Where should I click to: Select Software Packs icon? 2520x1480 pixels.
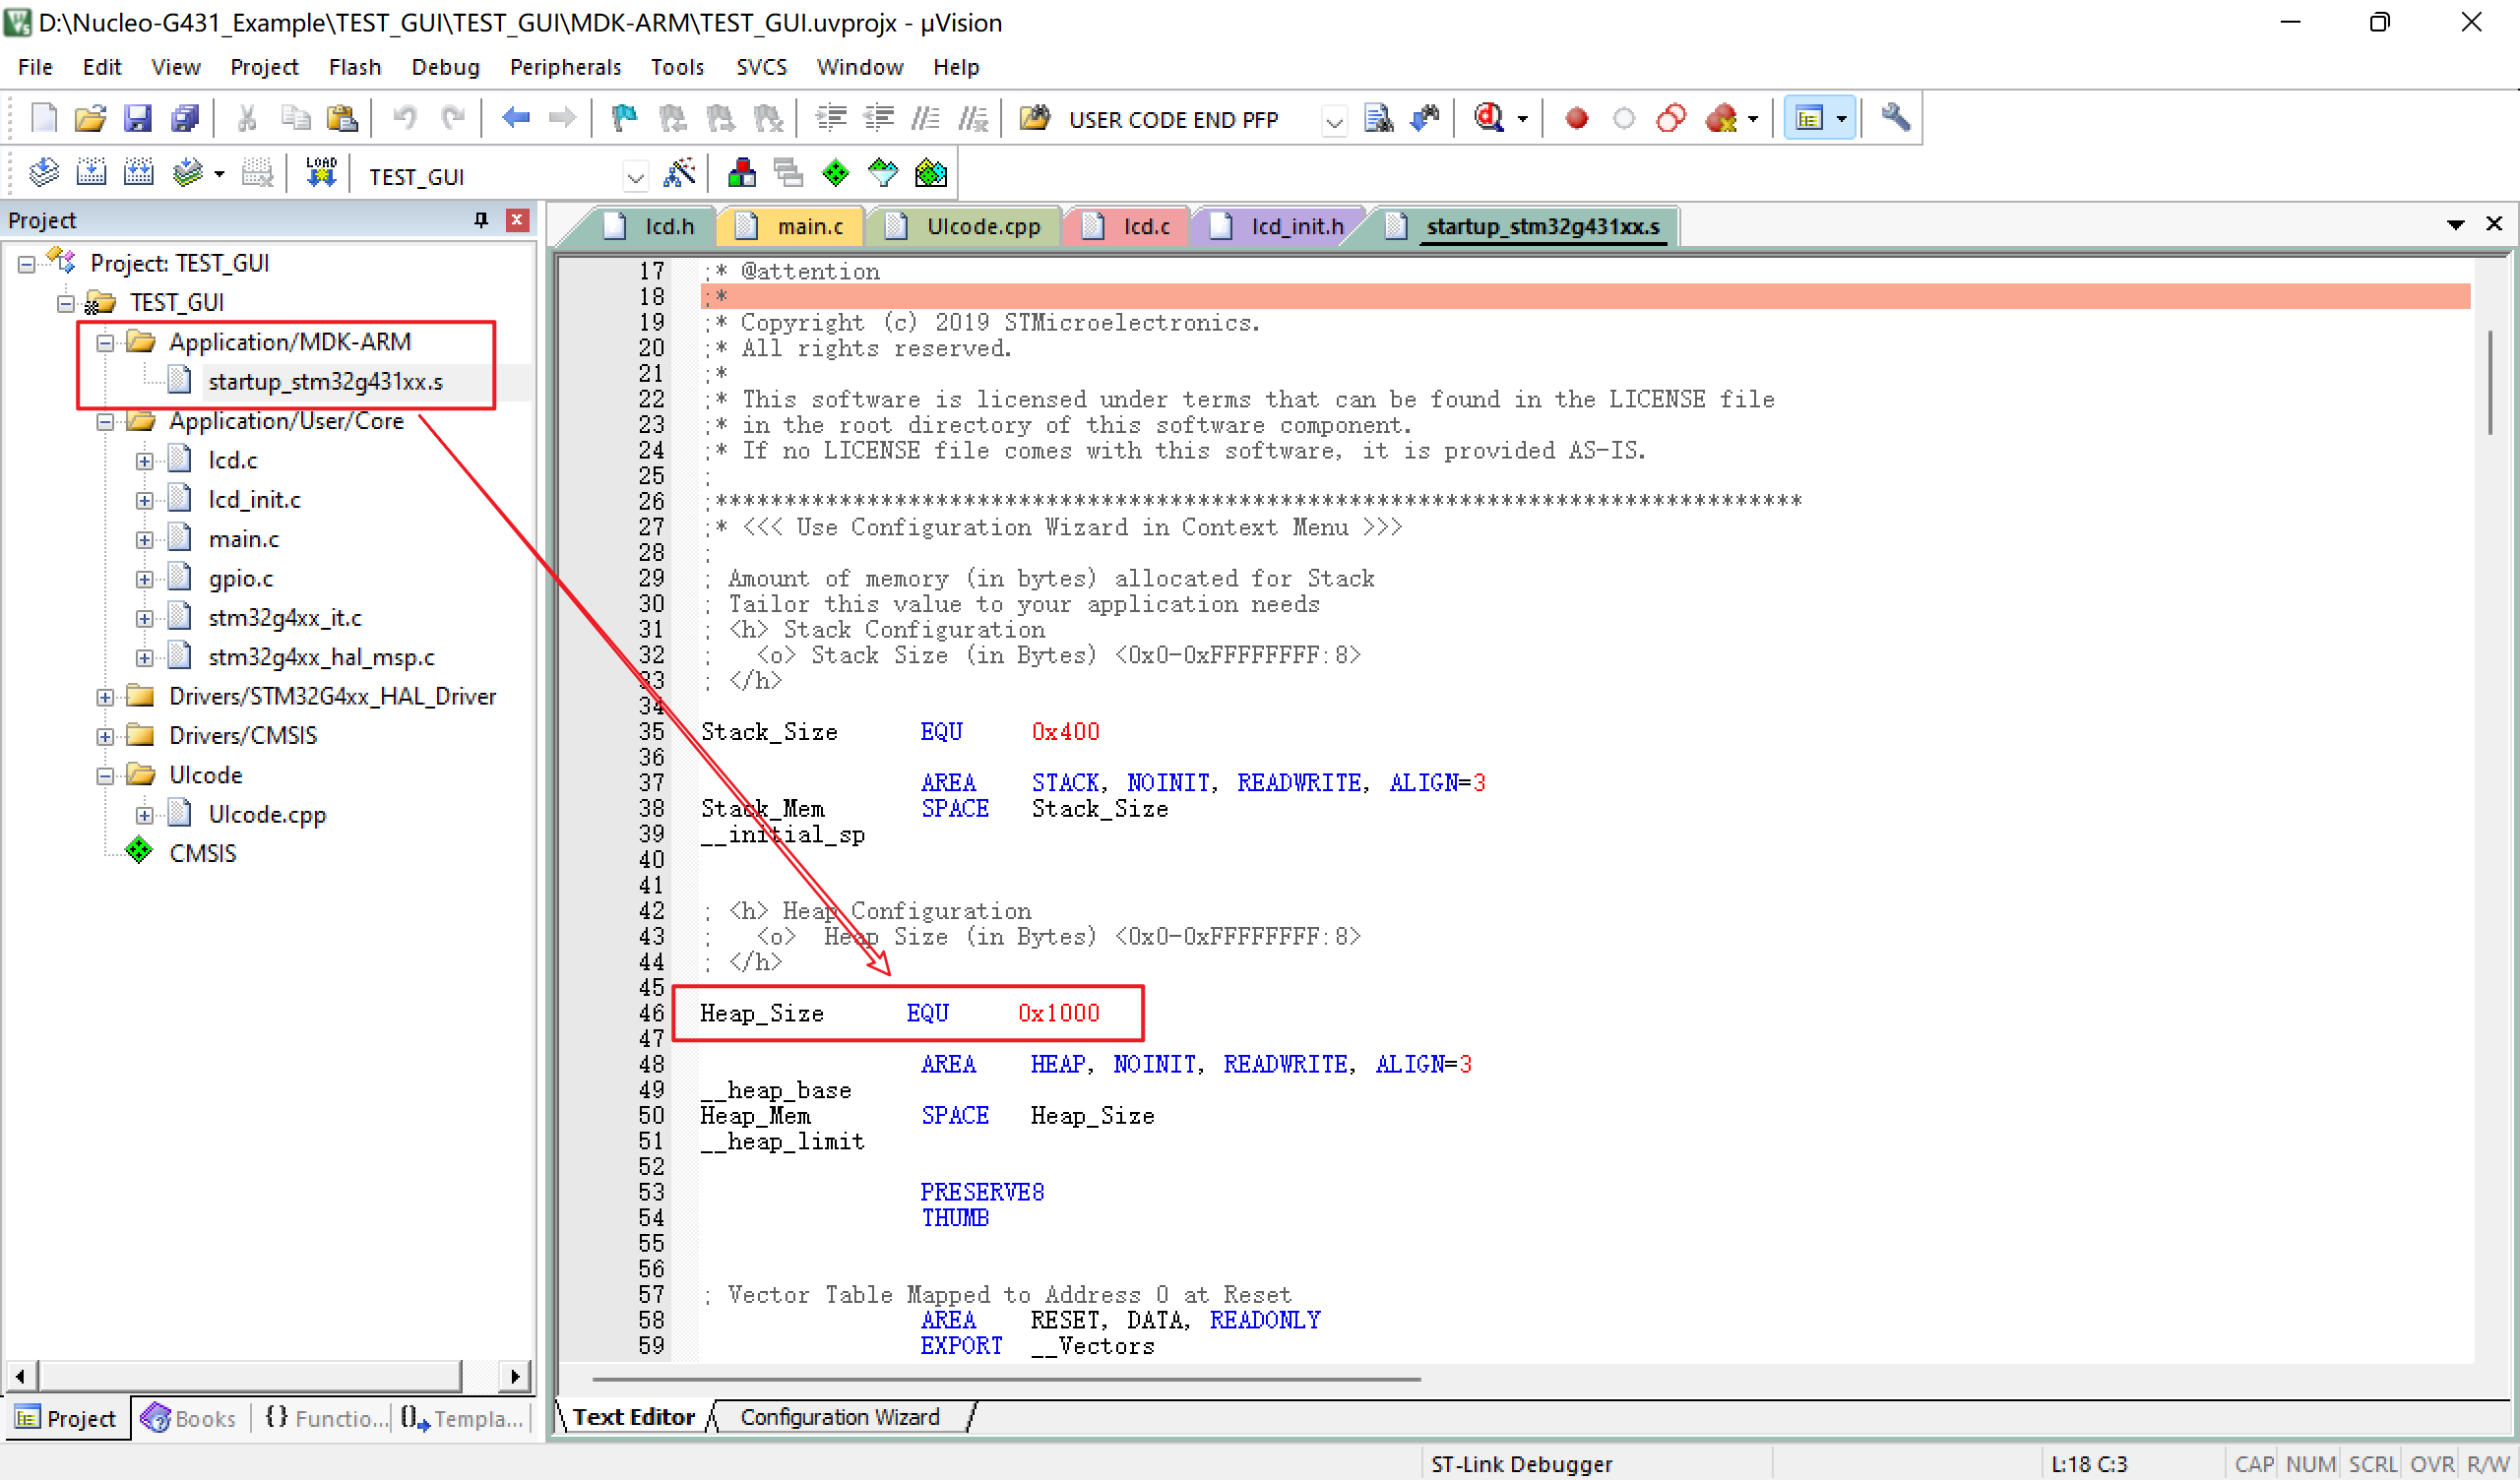tap(883, 175)
